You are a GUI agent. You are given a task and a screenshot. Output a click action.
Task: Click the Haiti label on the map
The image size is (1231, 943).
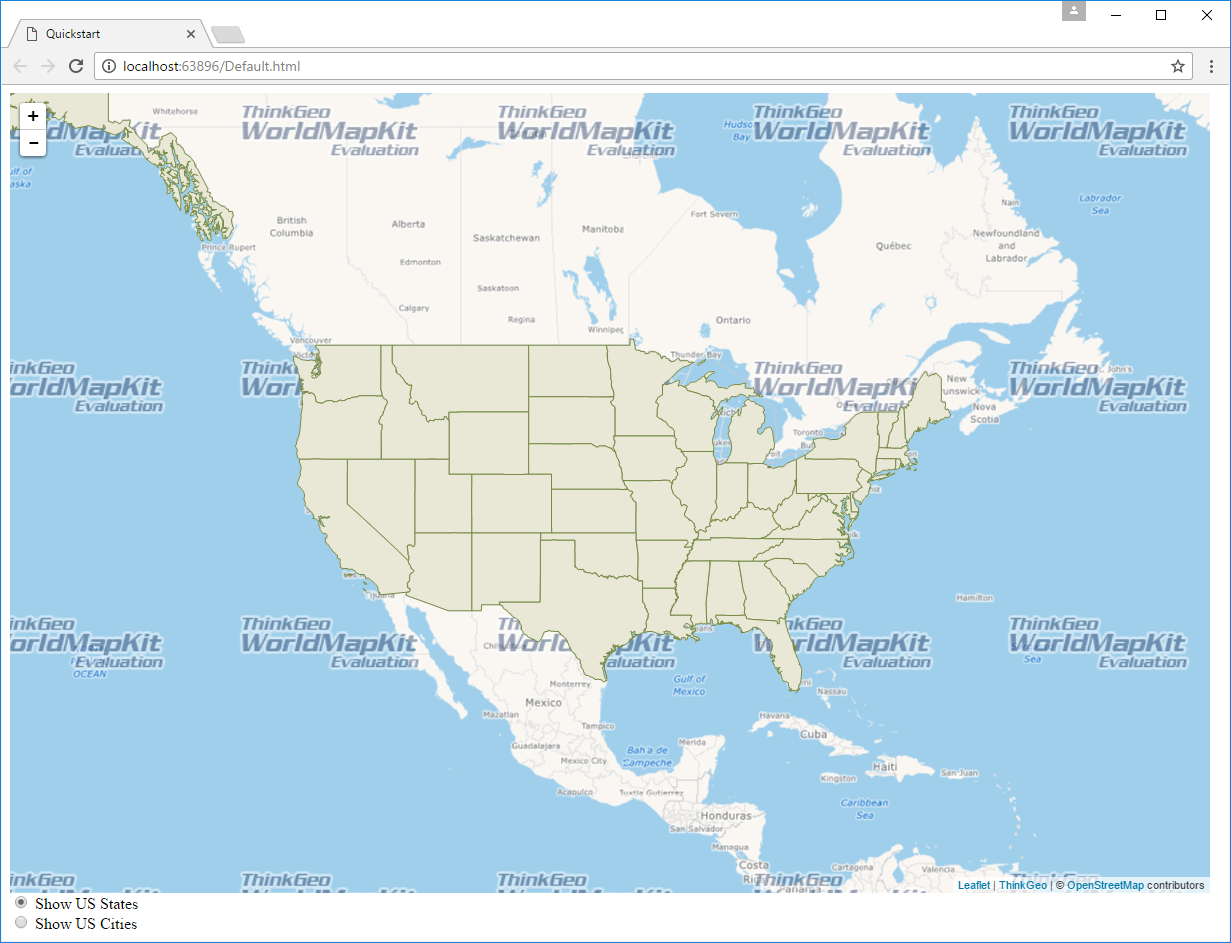coord(885,766)
